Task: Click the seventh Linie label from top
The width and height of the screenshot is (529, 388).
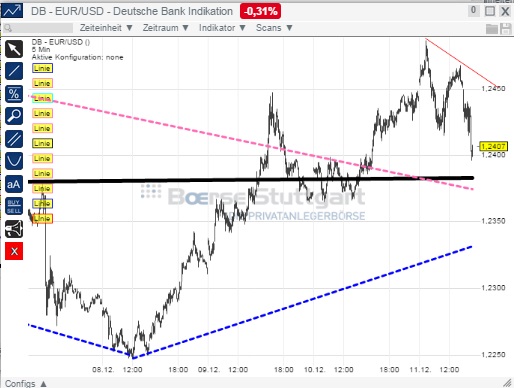Action: (x=43, y=159)
